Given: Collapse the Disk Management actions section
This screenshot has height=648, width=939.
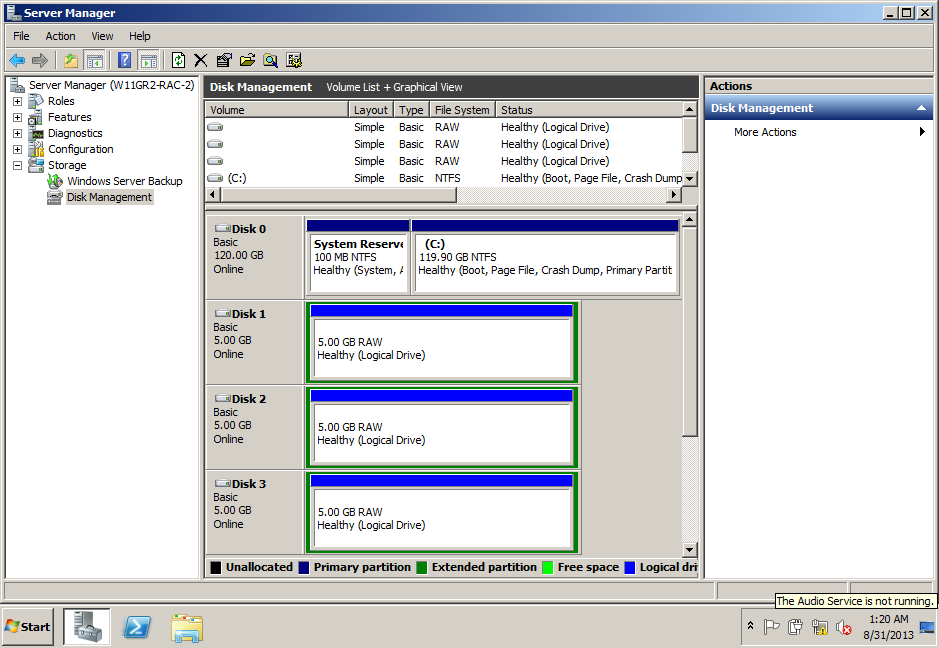Looking at the screenshot, I should pyautogui.click(x=921, y=108).
